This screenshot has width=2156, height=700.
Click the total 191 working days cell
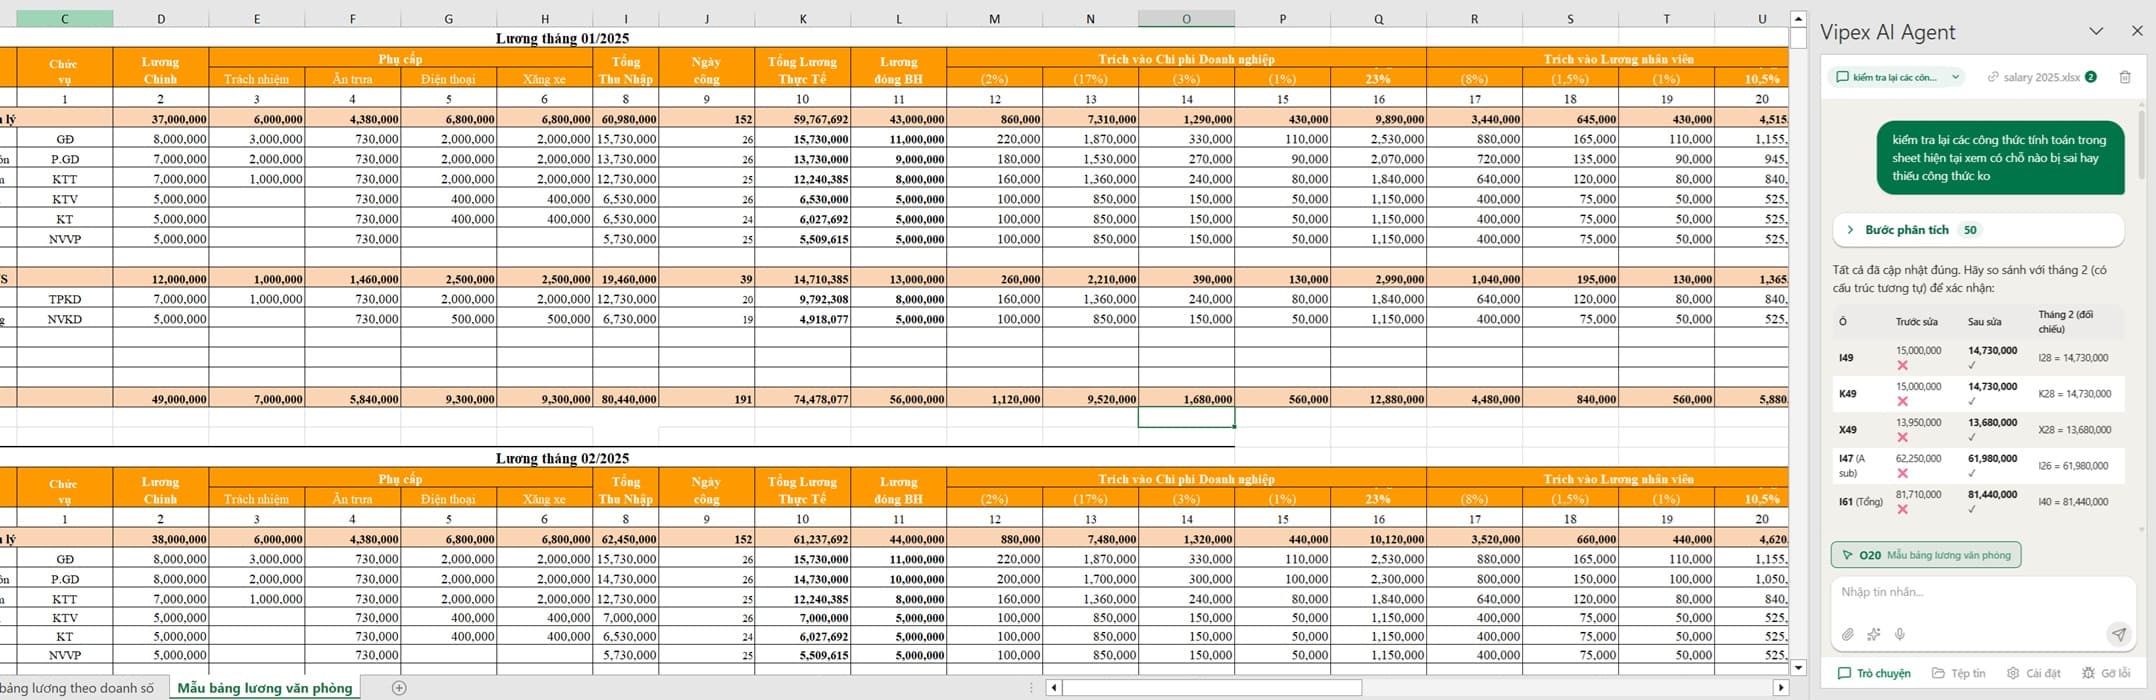click(x=706, y=399)
